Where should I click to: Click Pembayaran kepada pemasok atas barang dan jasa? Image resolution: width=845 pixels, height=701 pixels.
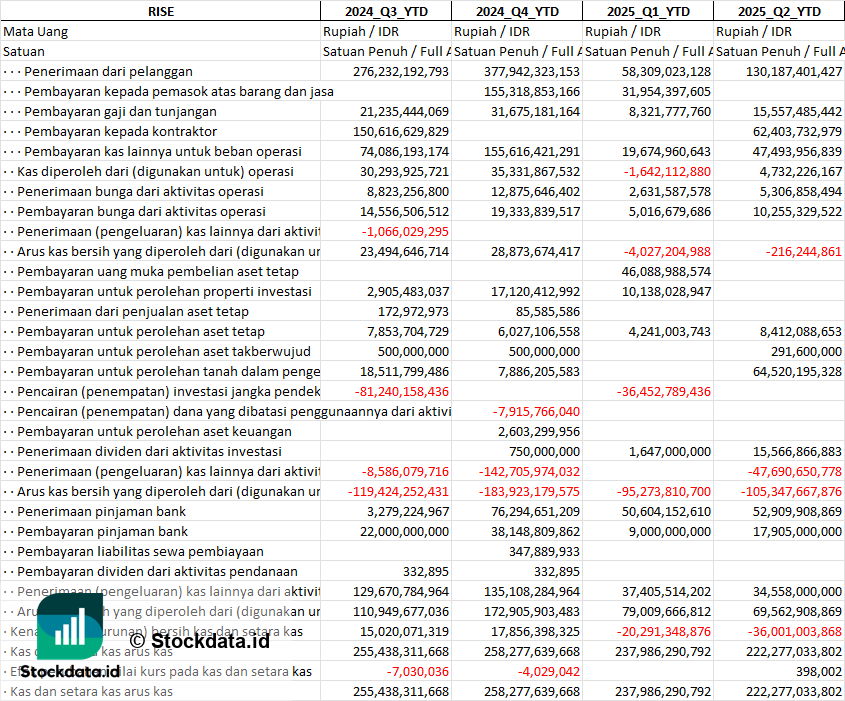(179, 91)
